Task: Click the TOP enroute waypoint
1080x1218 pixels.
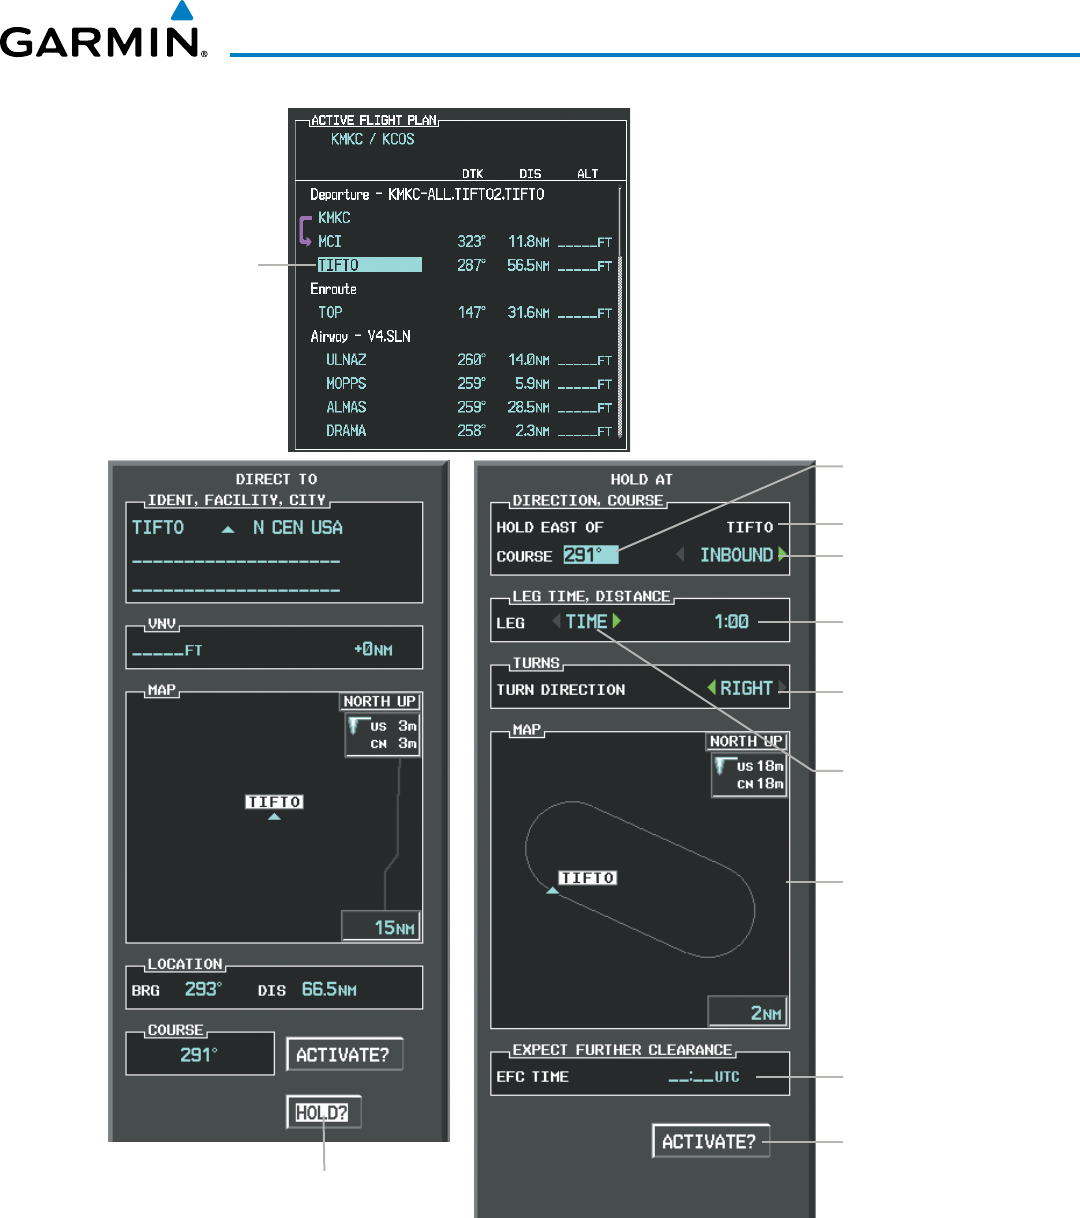Action: coord(330,313)
